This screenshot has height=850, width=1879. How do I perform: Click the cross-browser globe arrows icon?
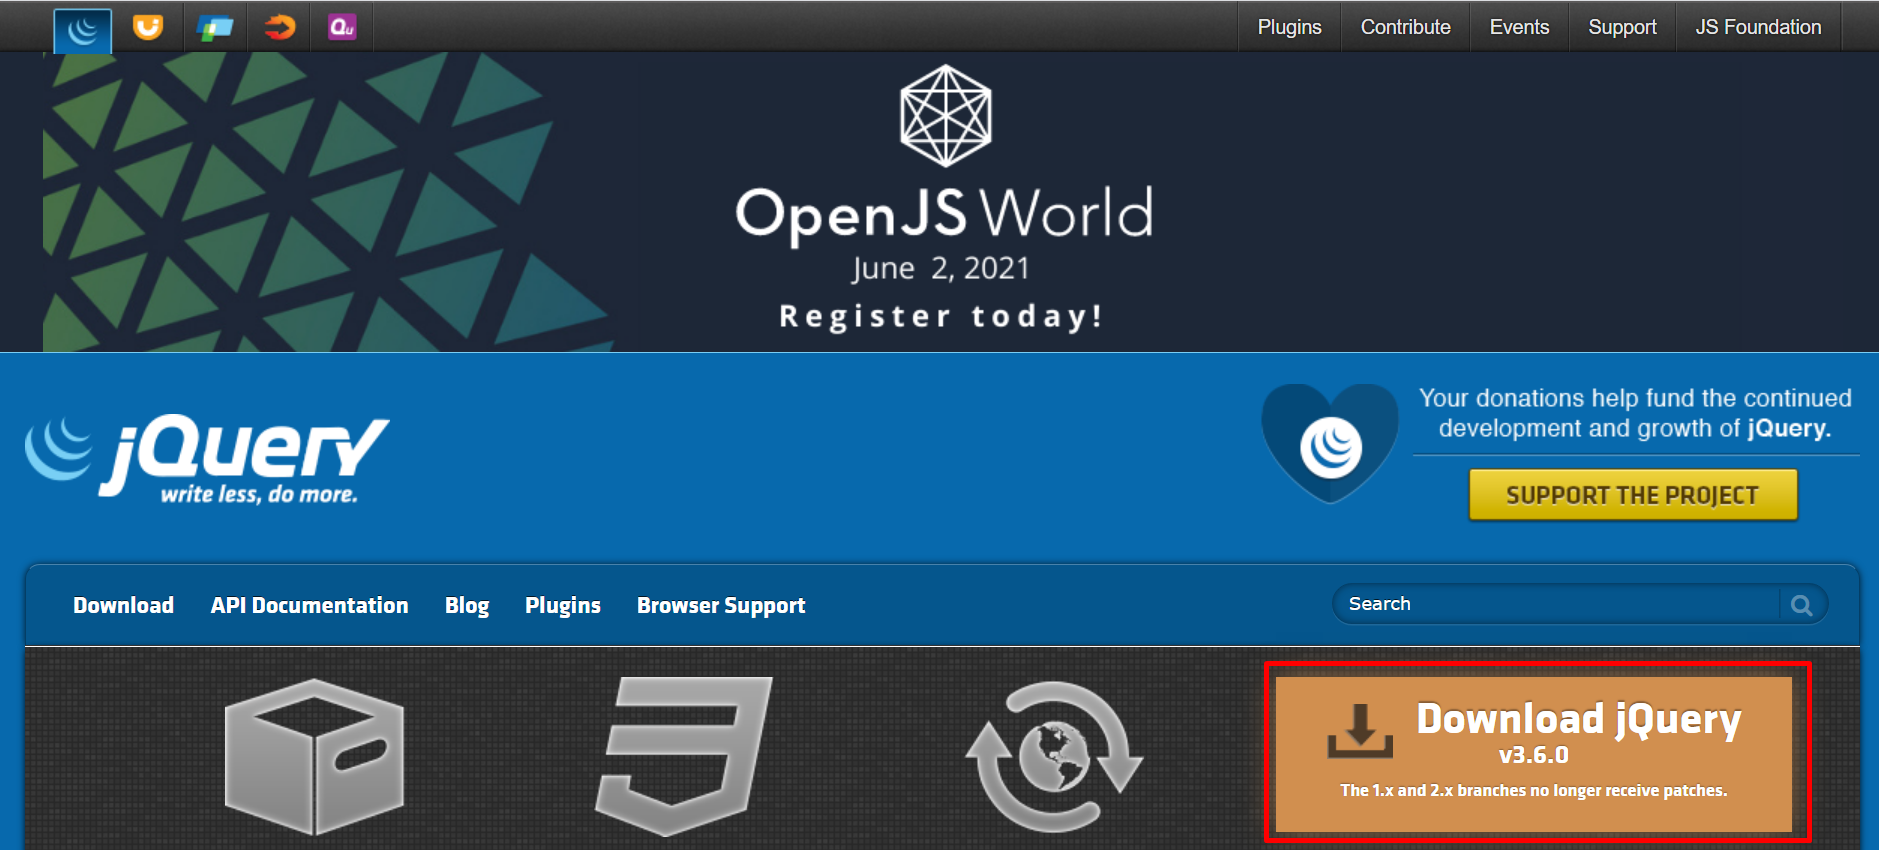pyautogui.click(x=1054, y=756)
